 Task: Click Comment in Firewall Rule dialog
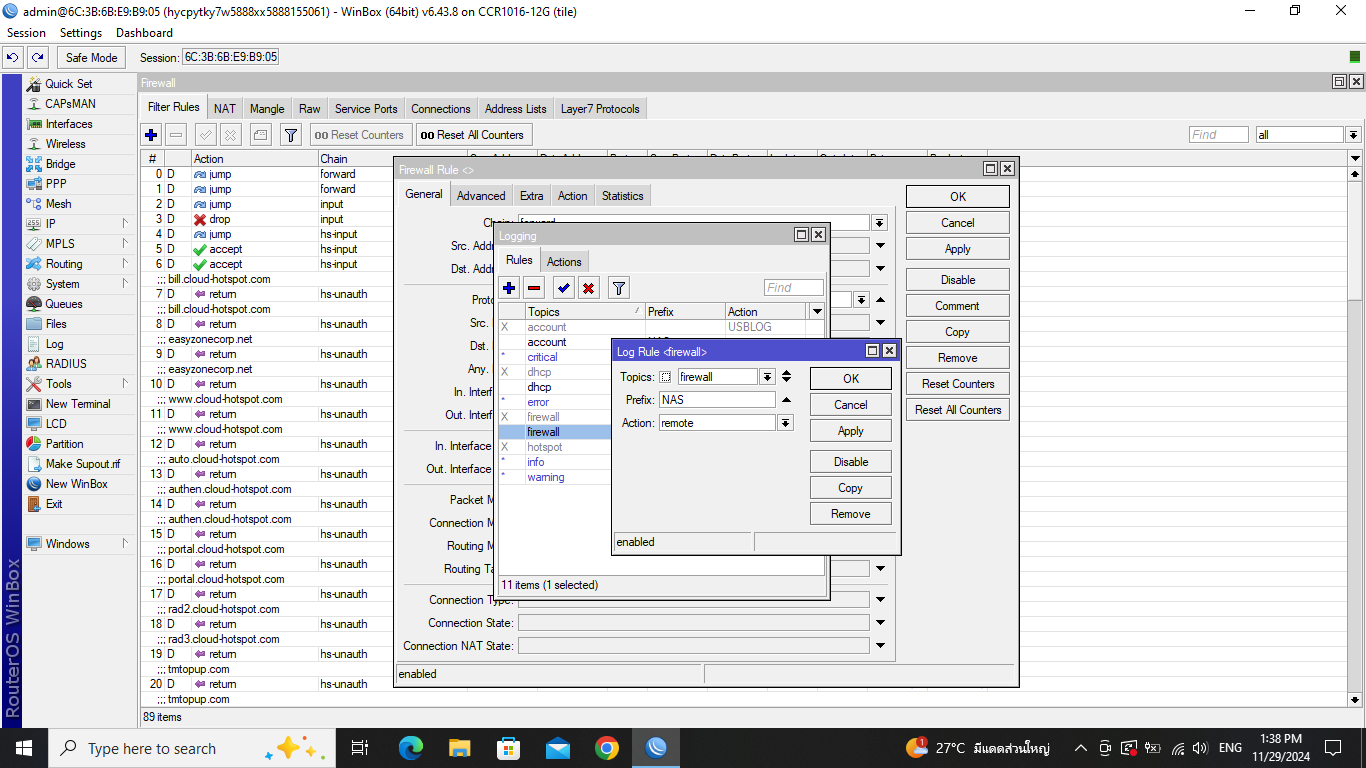pos(958,306)
